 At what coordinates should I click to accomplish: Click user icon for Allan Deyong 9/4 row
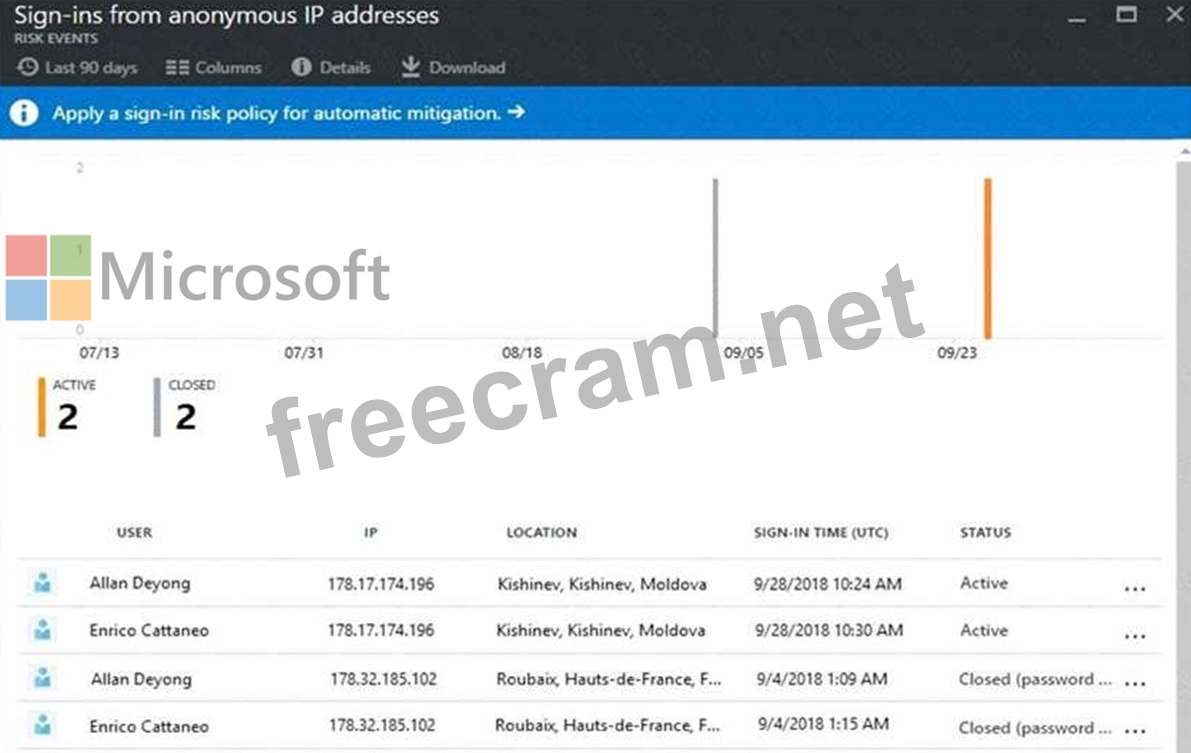pyautogui.click(x=43, y=678)
